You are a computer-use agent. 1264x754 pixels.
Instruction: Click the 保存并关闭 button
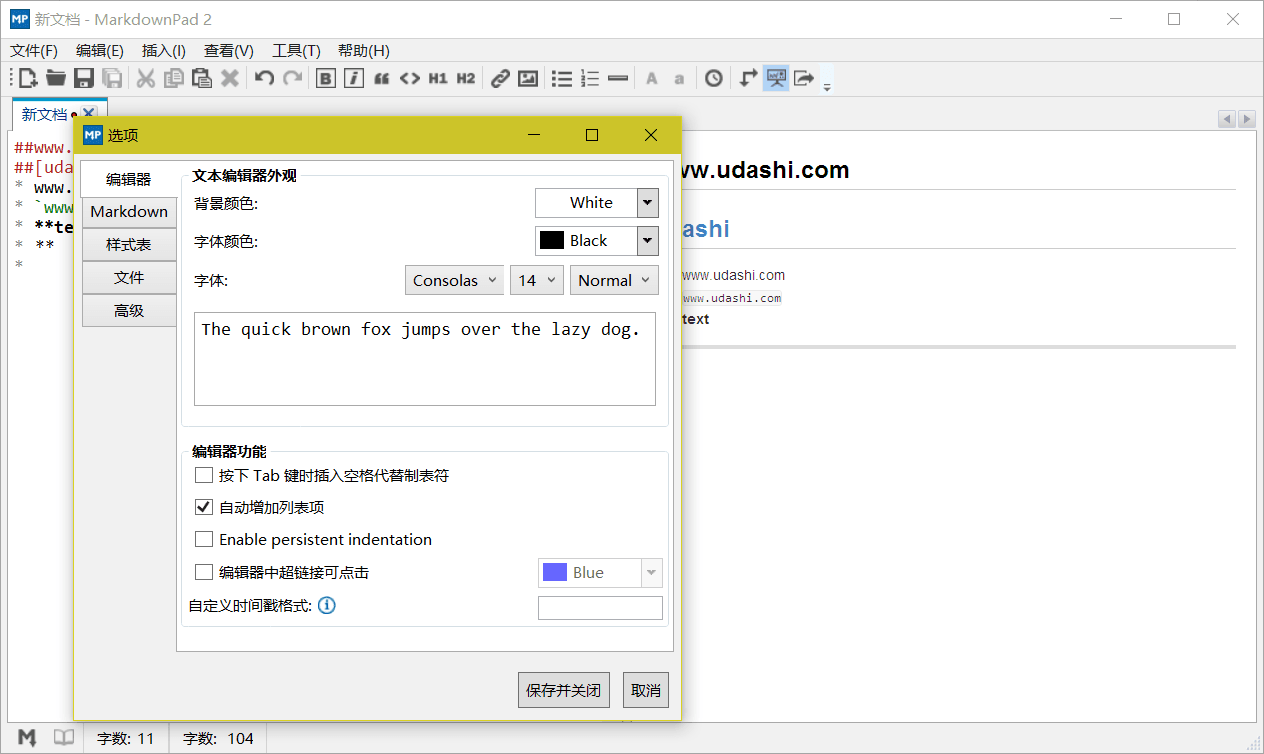(x=564, y=690)
